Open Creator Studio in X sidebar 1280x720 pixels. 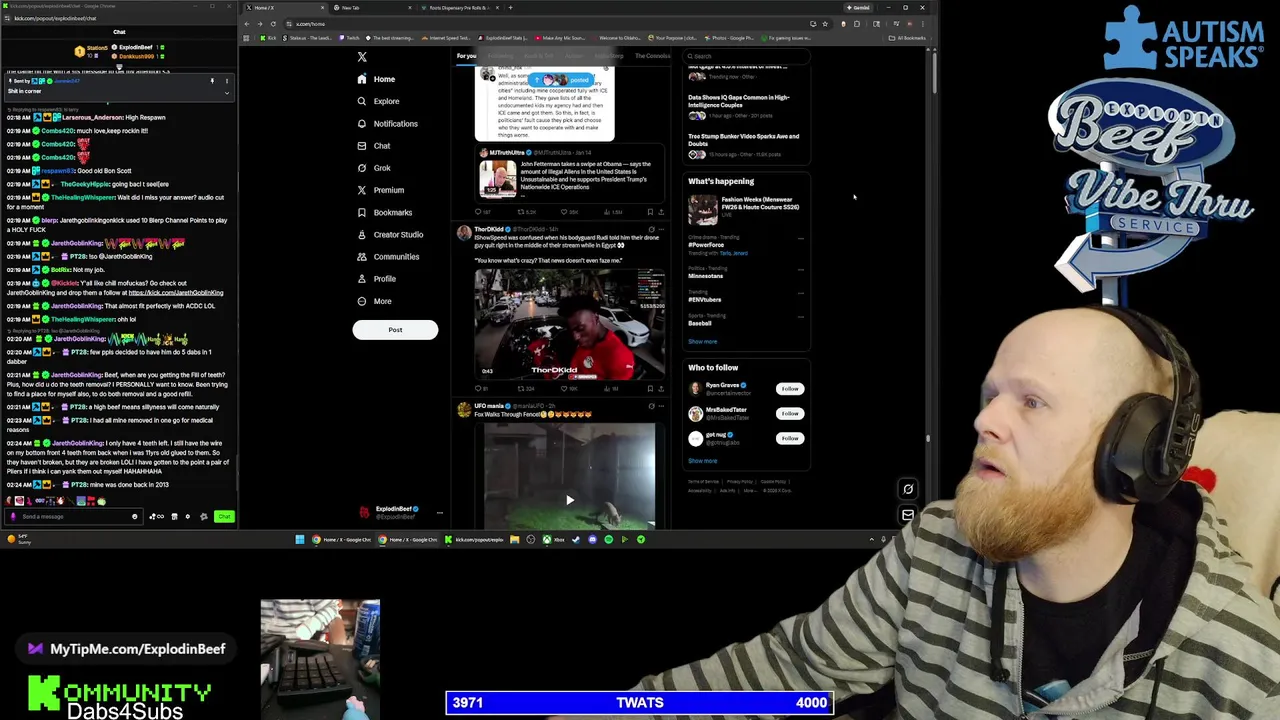point(391,234)
